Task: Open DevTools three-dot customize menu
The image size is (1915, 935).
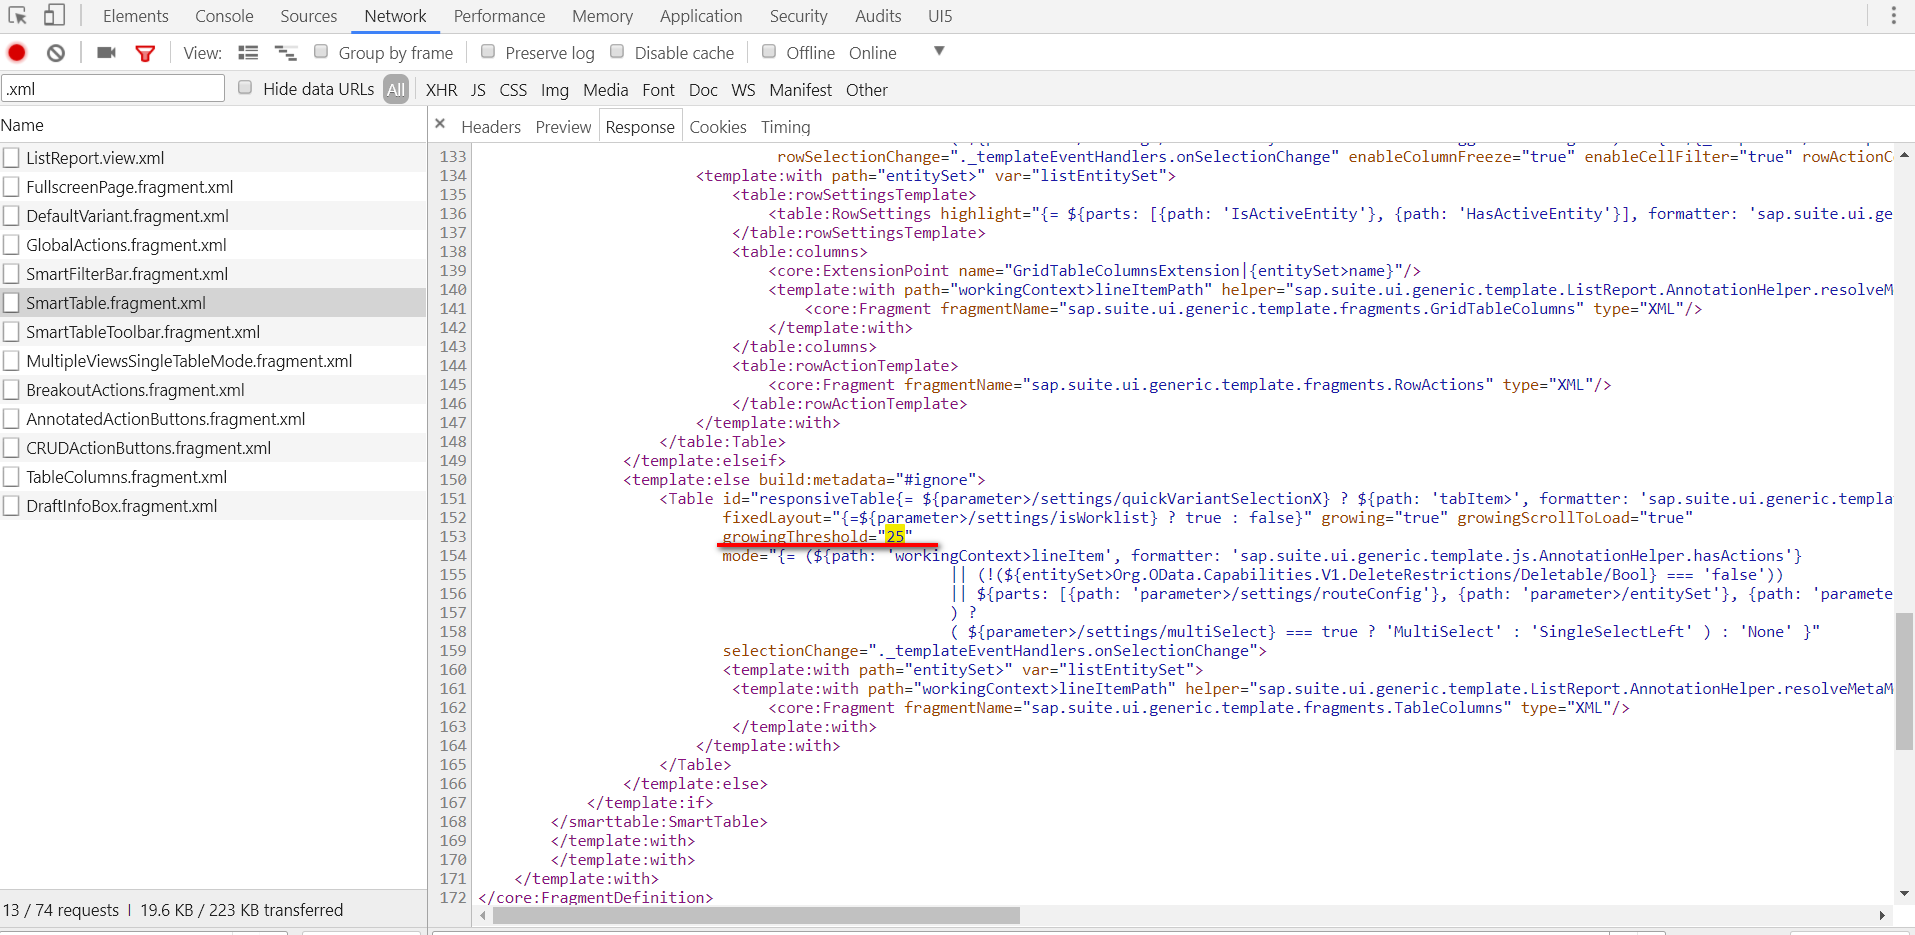Action: coord(1893,15)
